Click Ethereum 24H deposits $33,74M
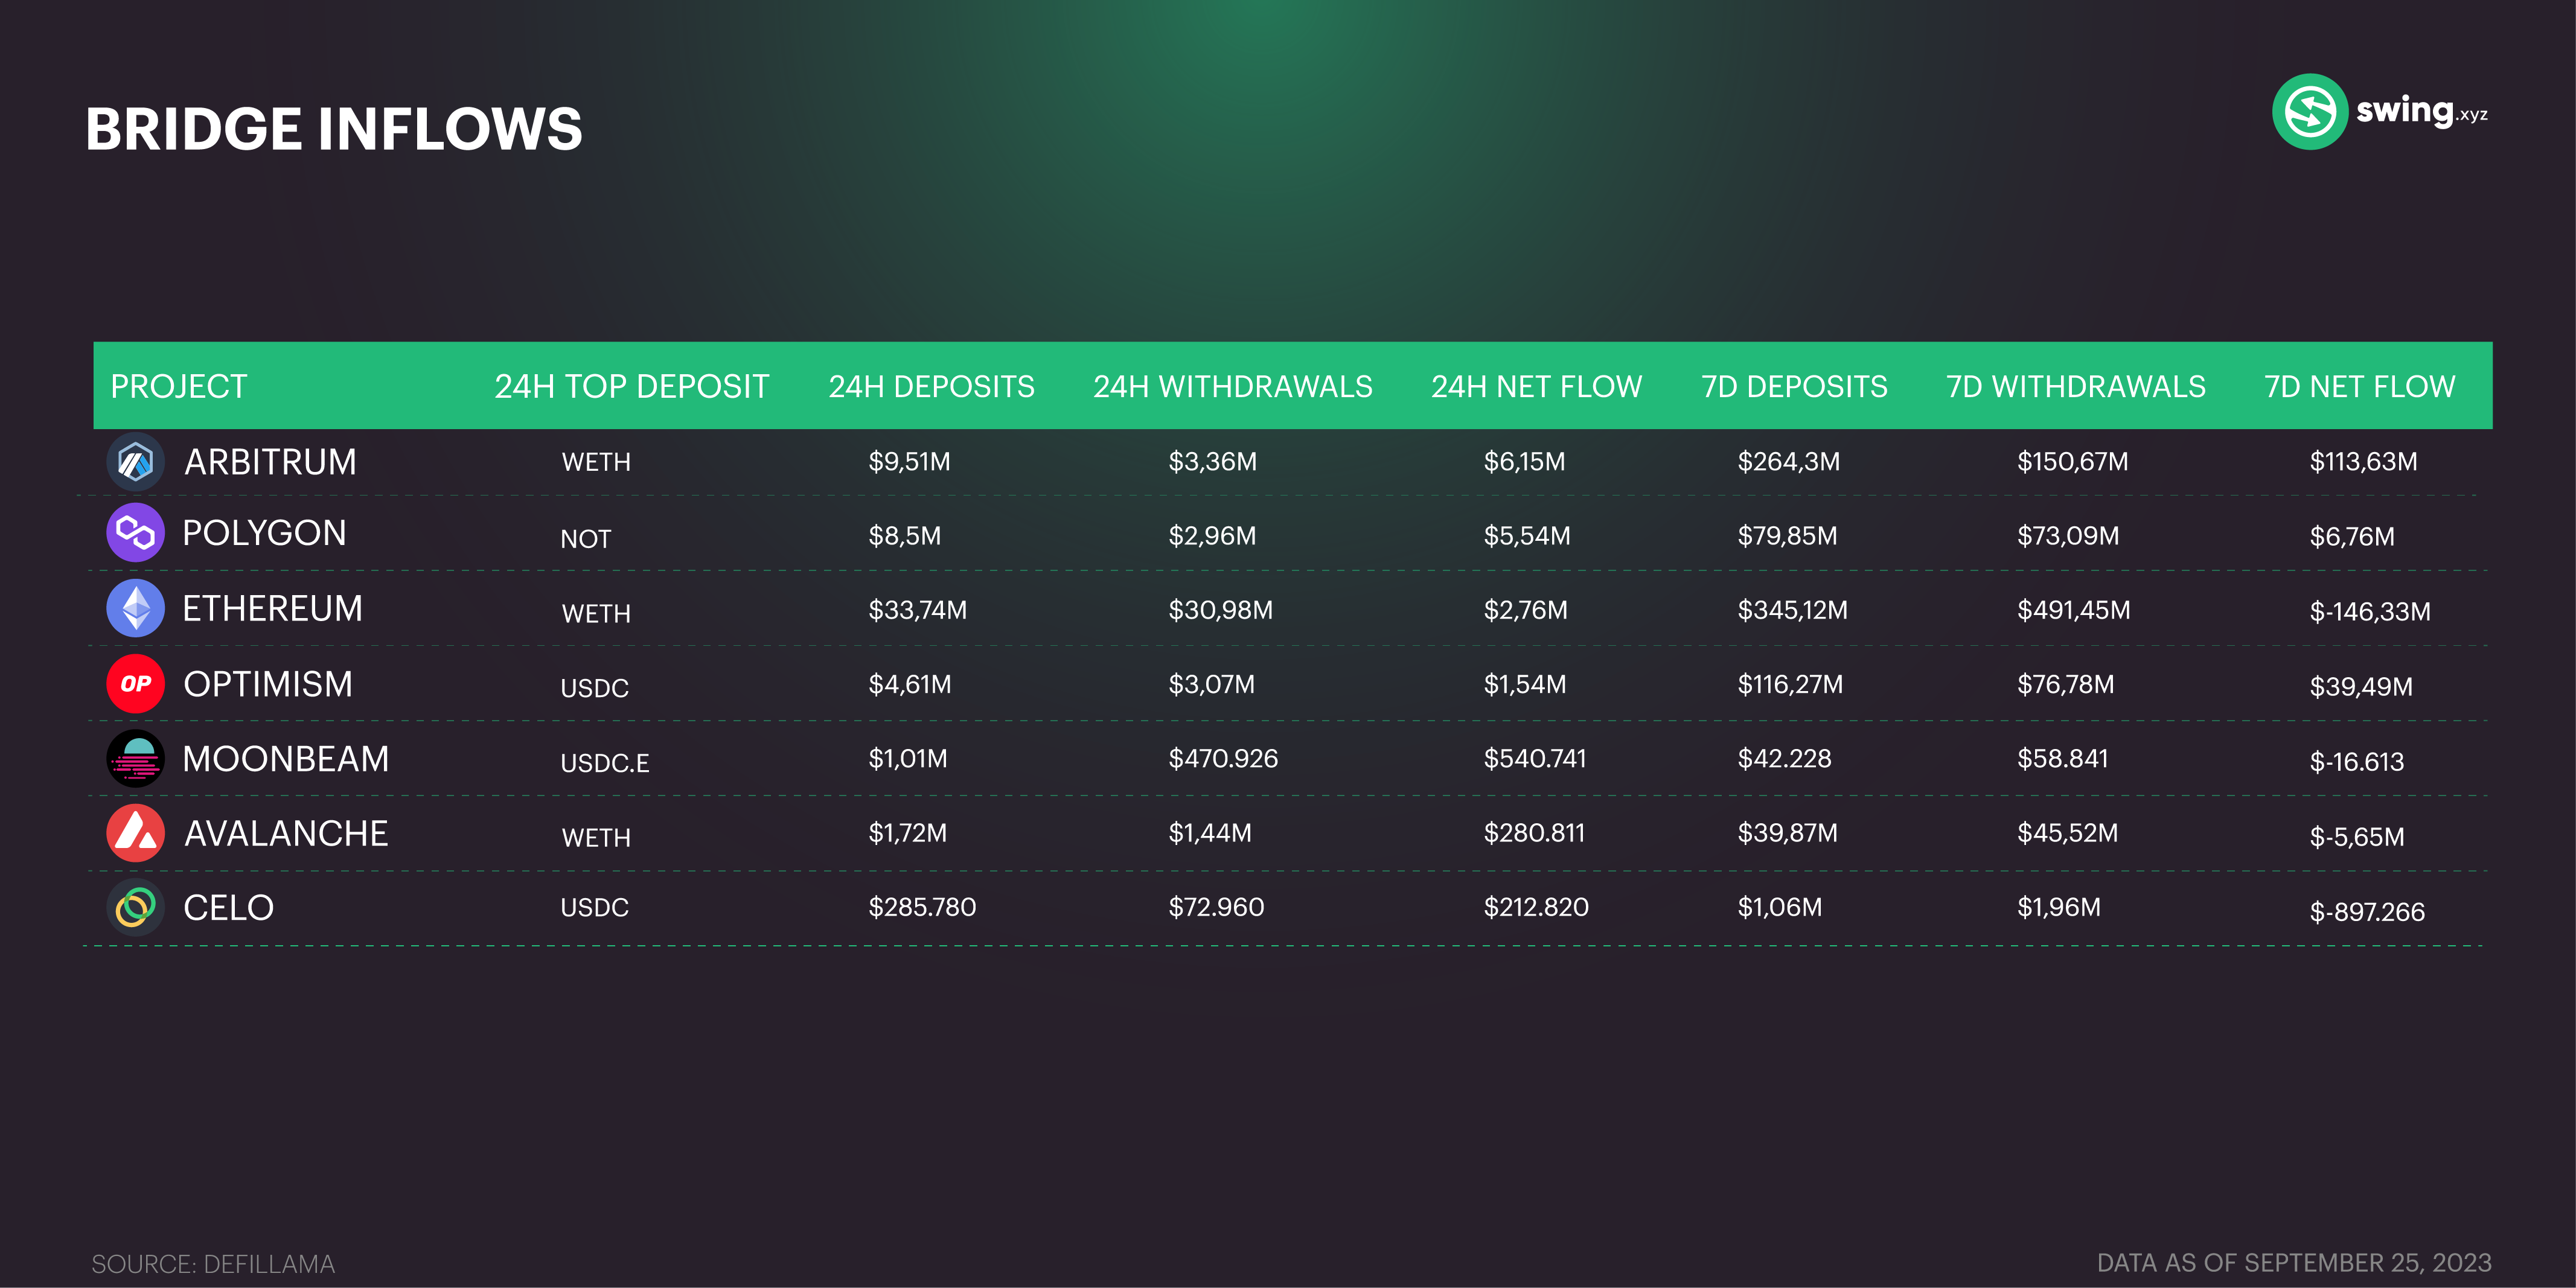2576x1288 pixels. coord(918,610)
